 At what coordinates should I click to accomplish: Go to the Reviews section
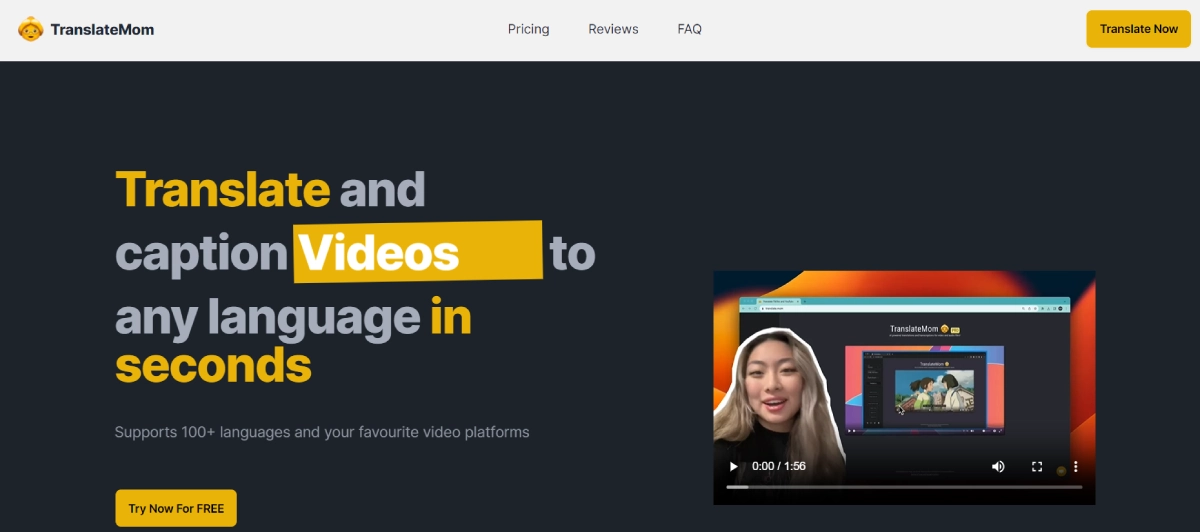[613, 29]
